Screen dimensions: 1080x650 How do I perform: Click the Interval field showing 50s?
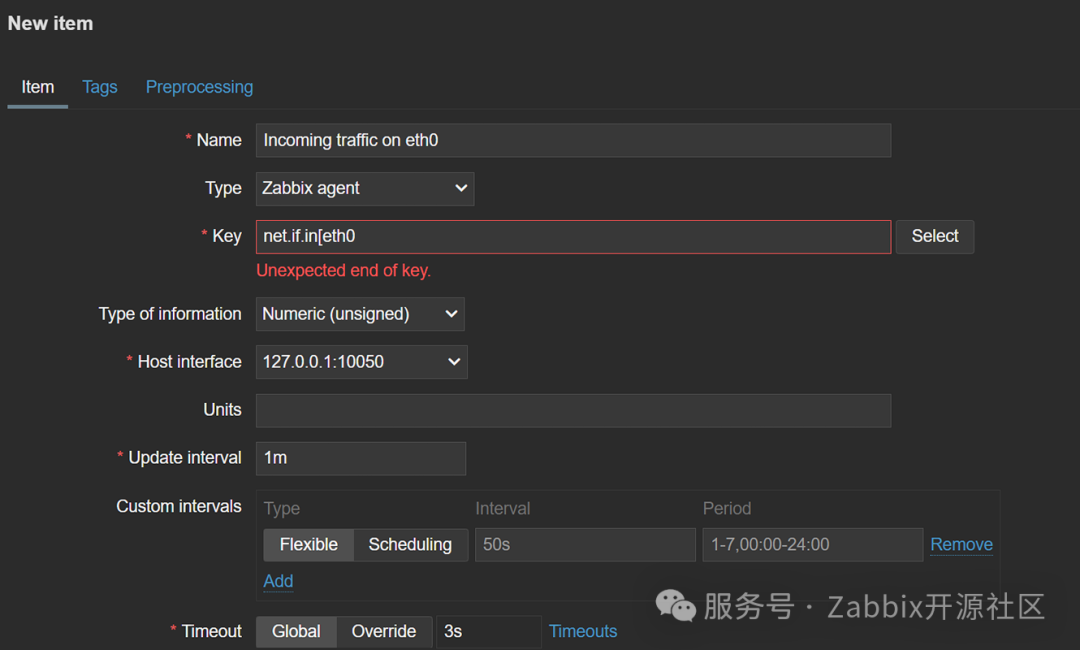pos(584,545)
